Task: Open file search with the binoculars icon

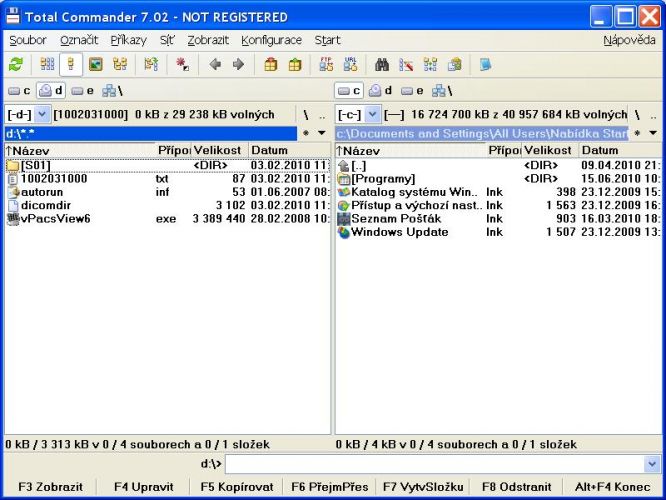Action: 382,65
